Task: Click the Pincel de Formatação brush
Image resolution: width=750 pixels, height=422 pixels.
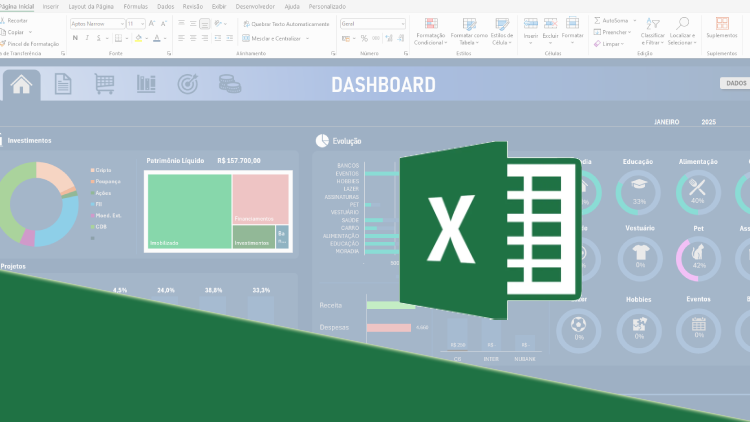Action: (x=3, y=44)
